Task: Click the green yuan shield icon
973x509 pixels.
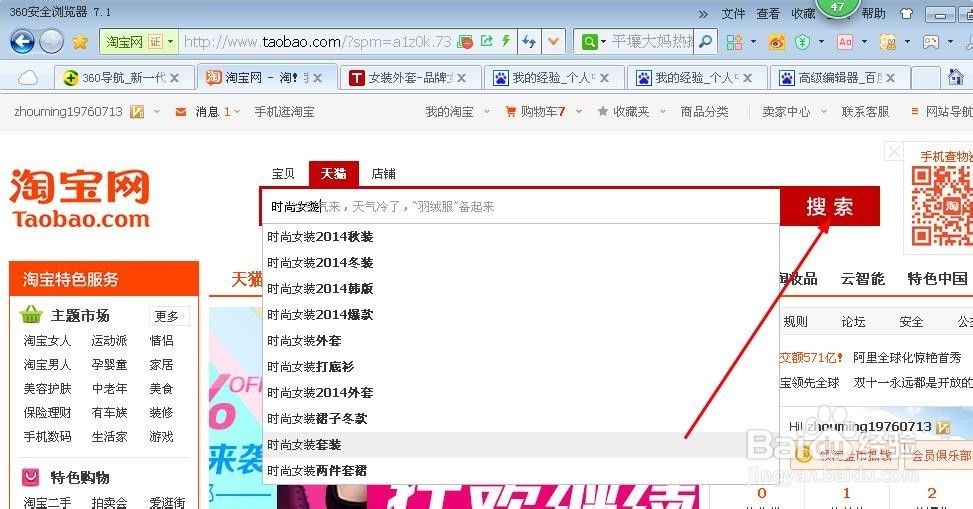Action: point(802,42)
